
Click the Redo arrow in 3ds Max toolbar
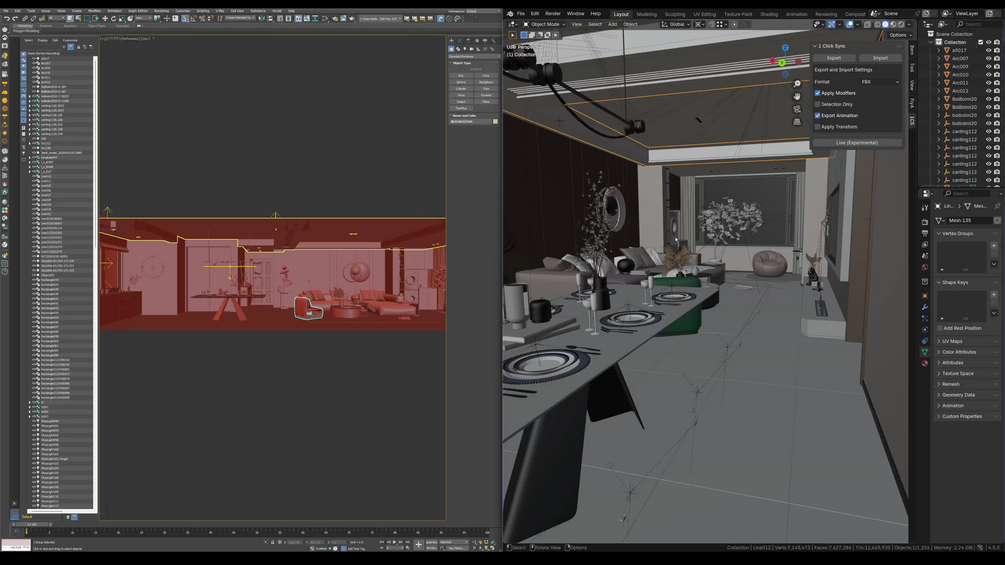tap(15, 19)
